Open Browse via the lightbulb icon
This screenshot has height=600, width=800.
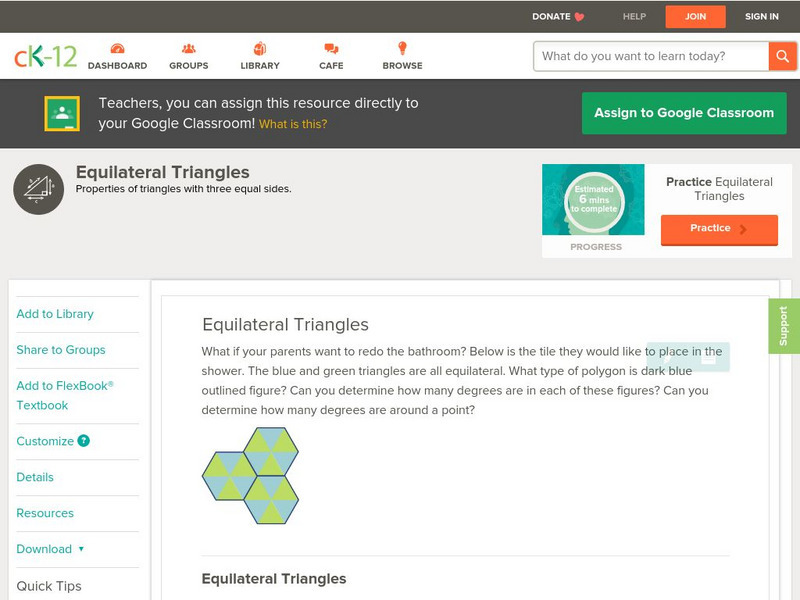pyautogui.click(x=401, y=47)
